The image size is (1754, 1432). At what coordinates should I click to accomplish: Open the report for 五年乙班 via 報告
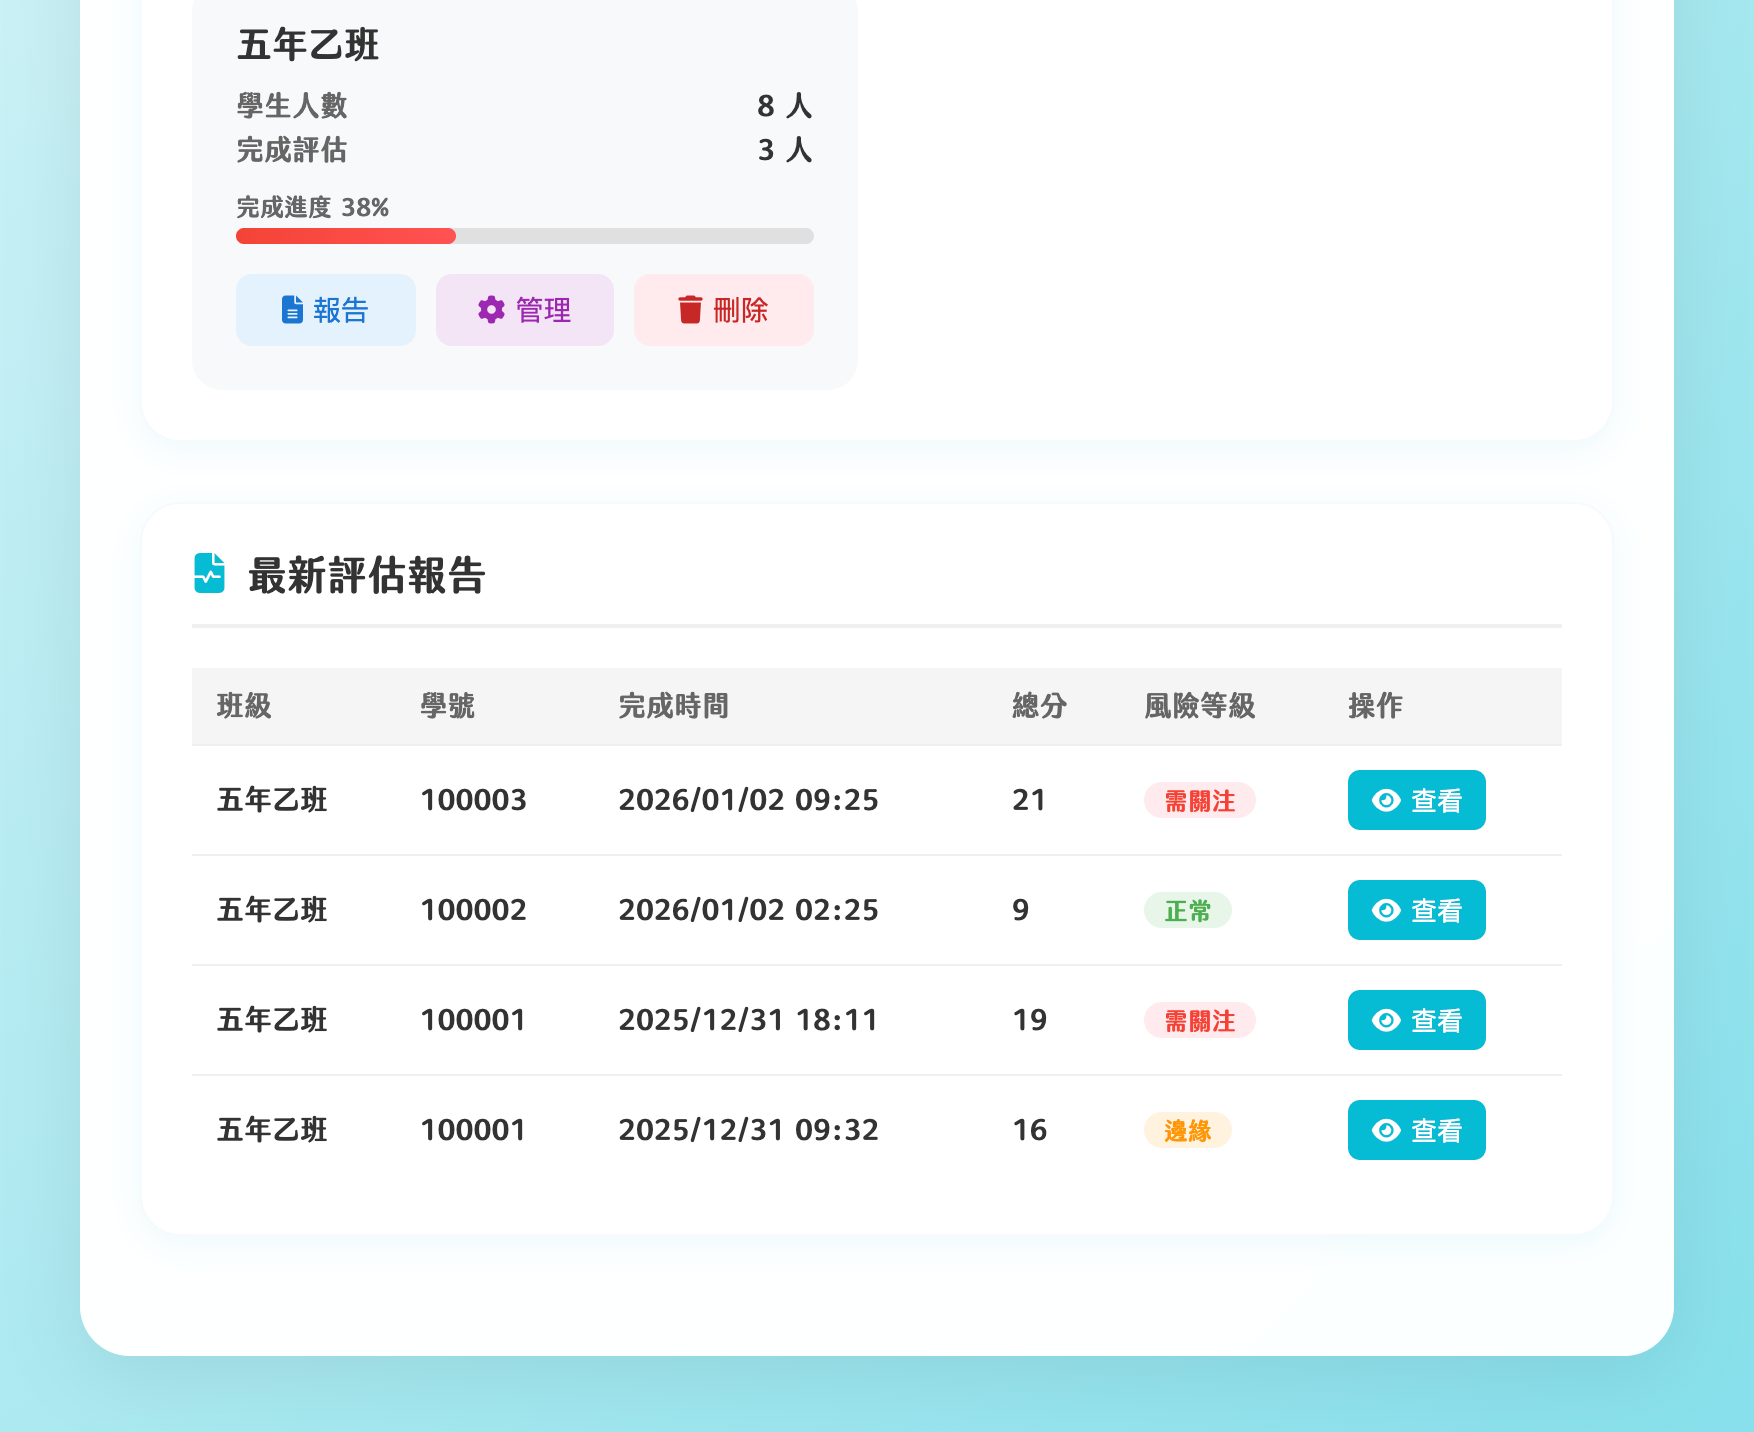point(325,310)
